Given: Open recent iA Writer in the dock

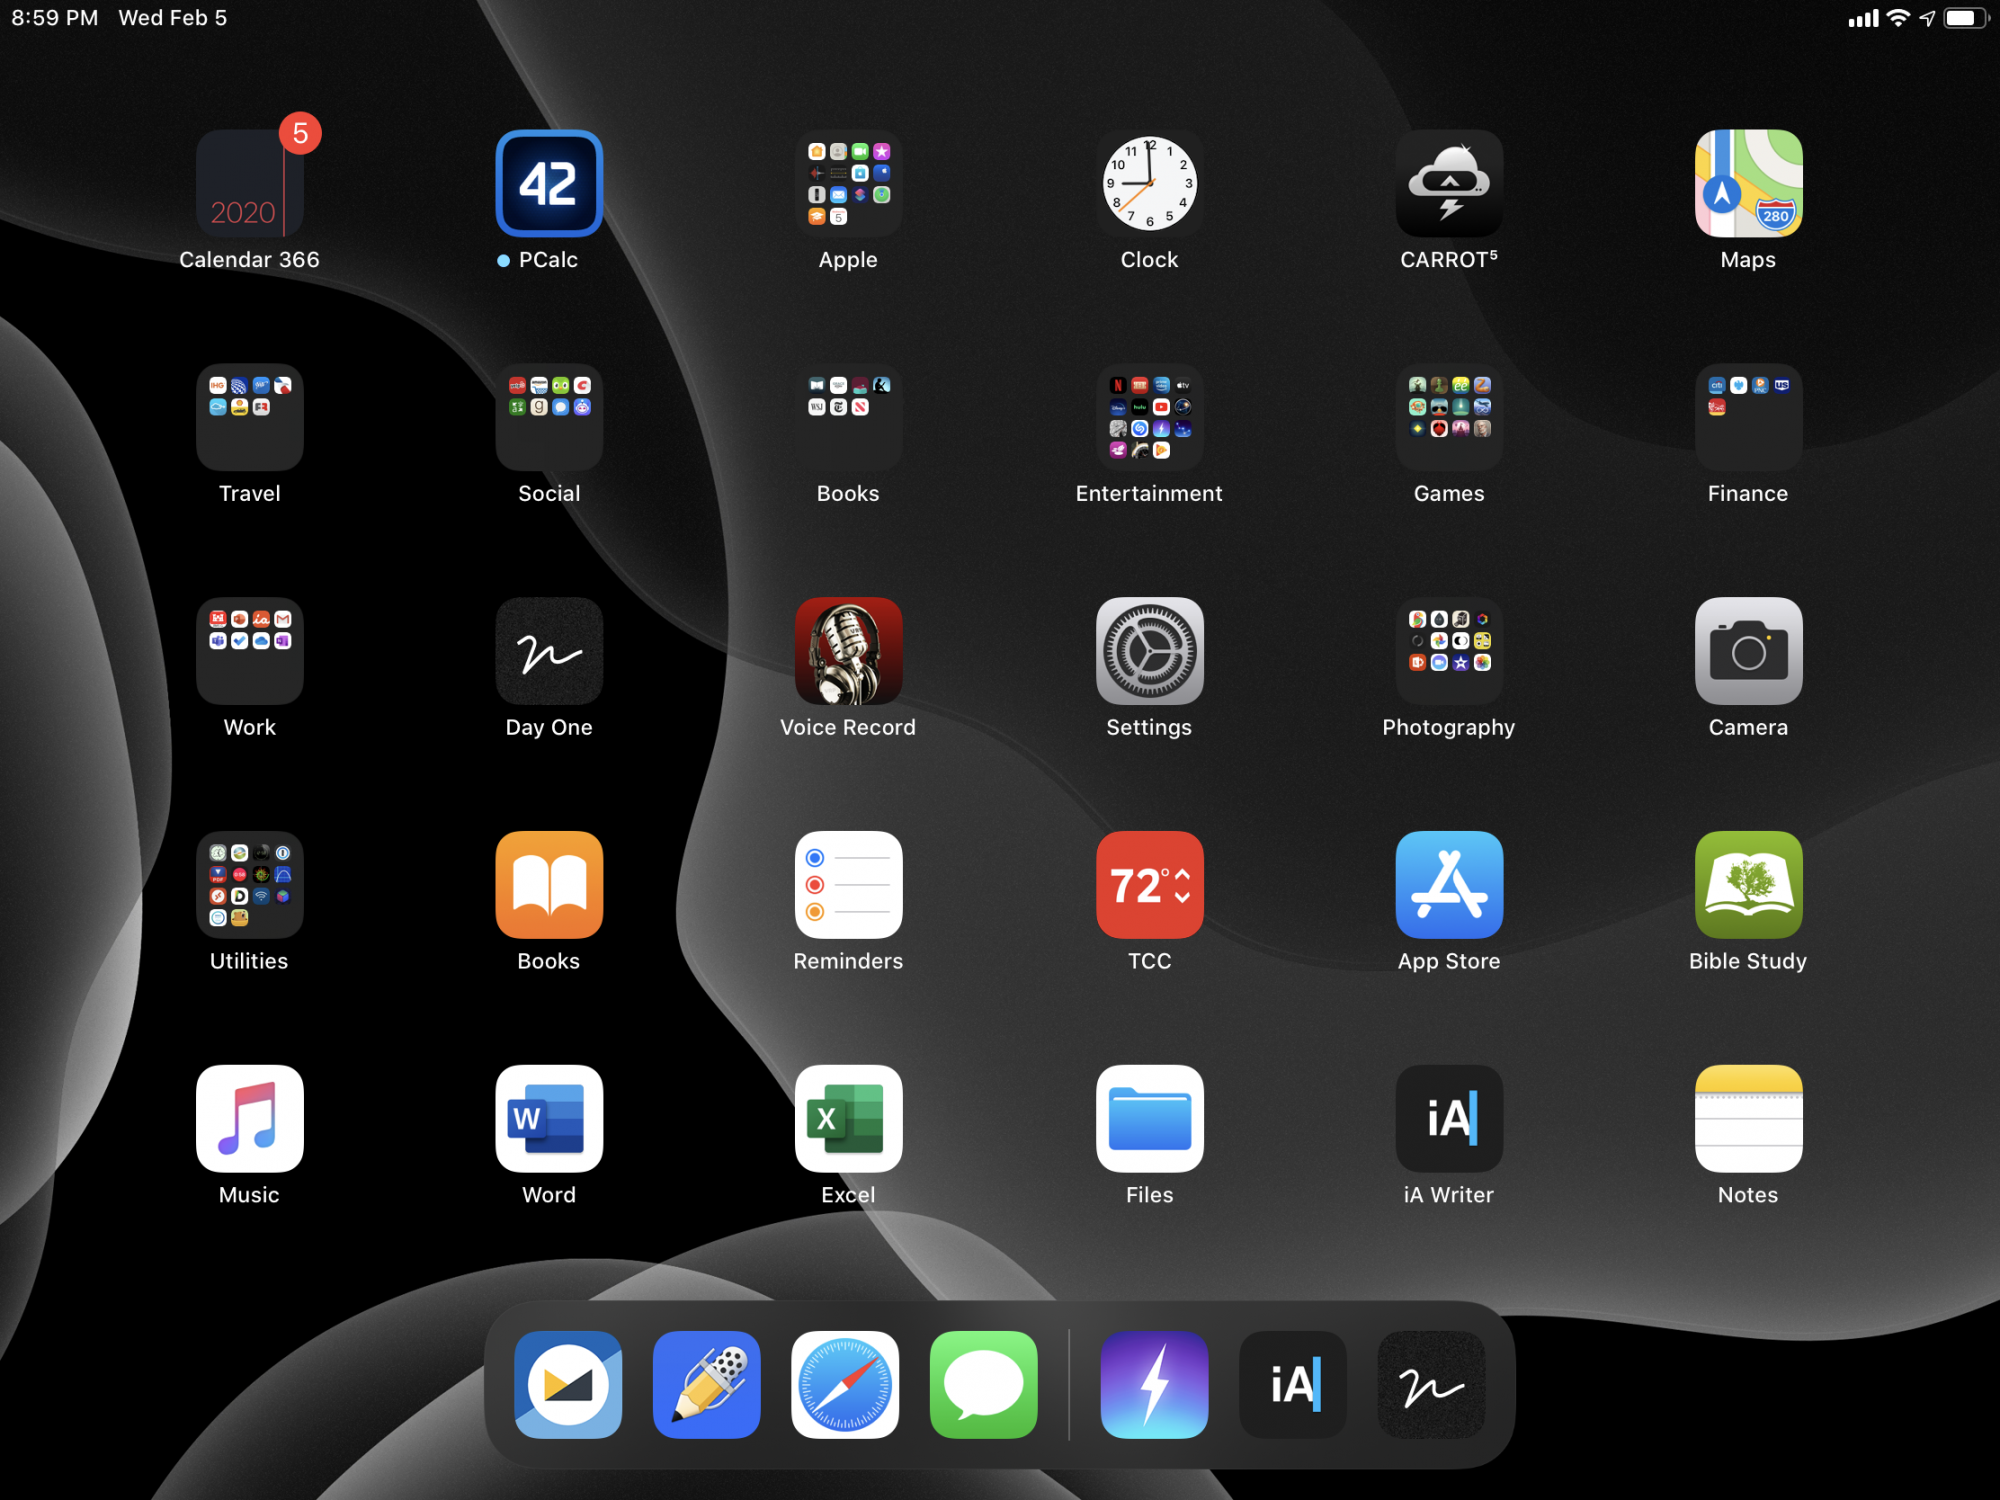Looking at the screenshot, I should [1293, 1385].
